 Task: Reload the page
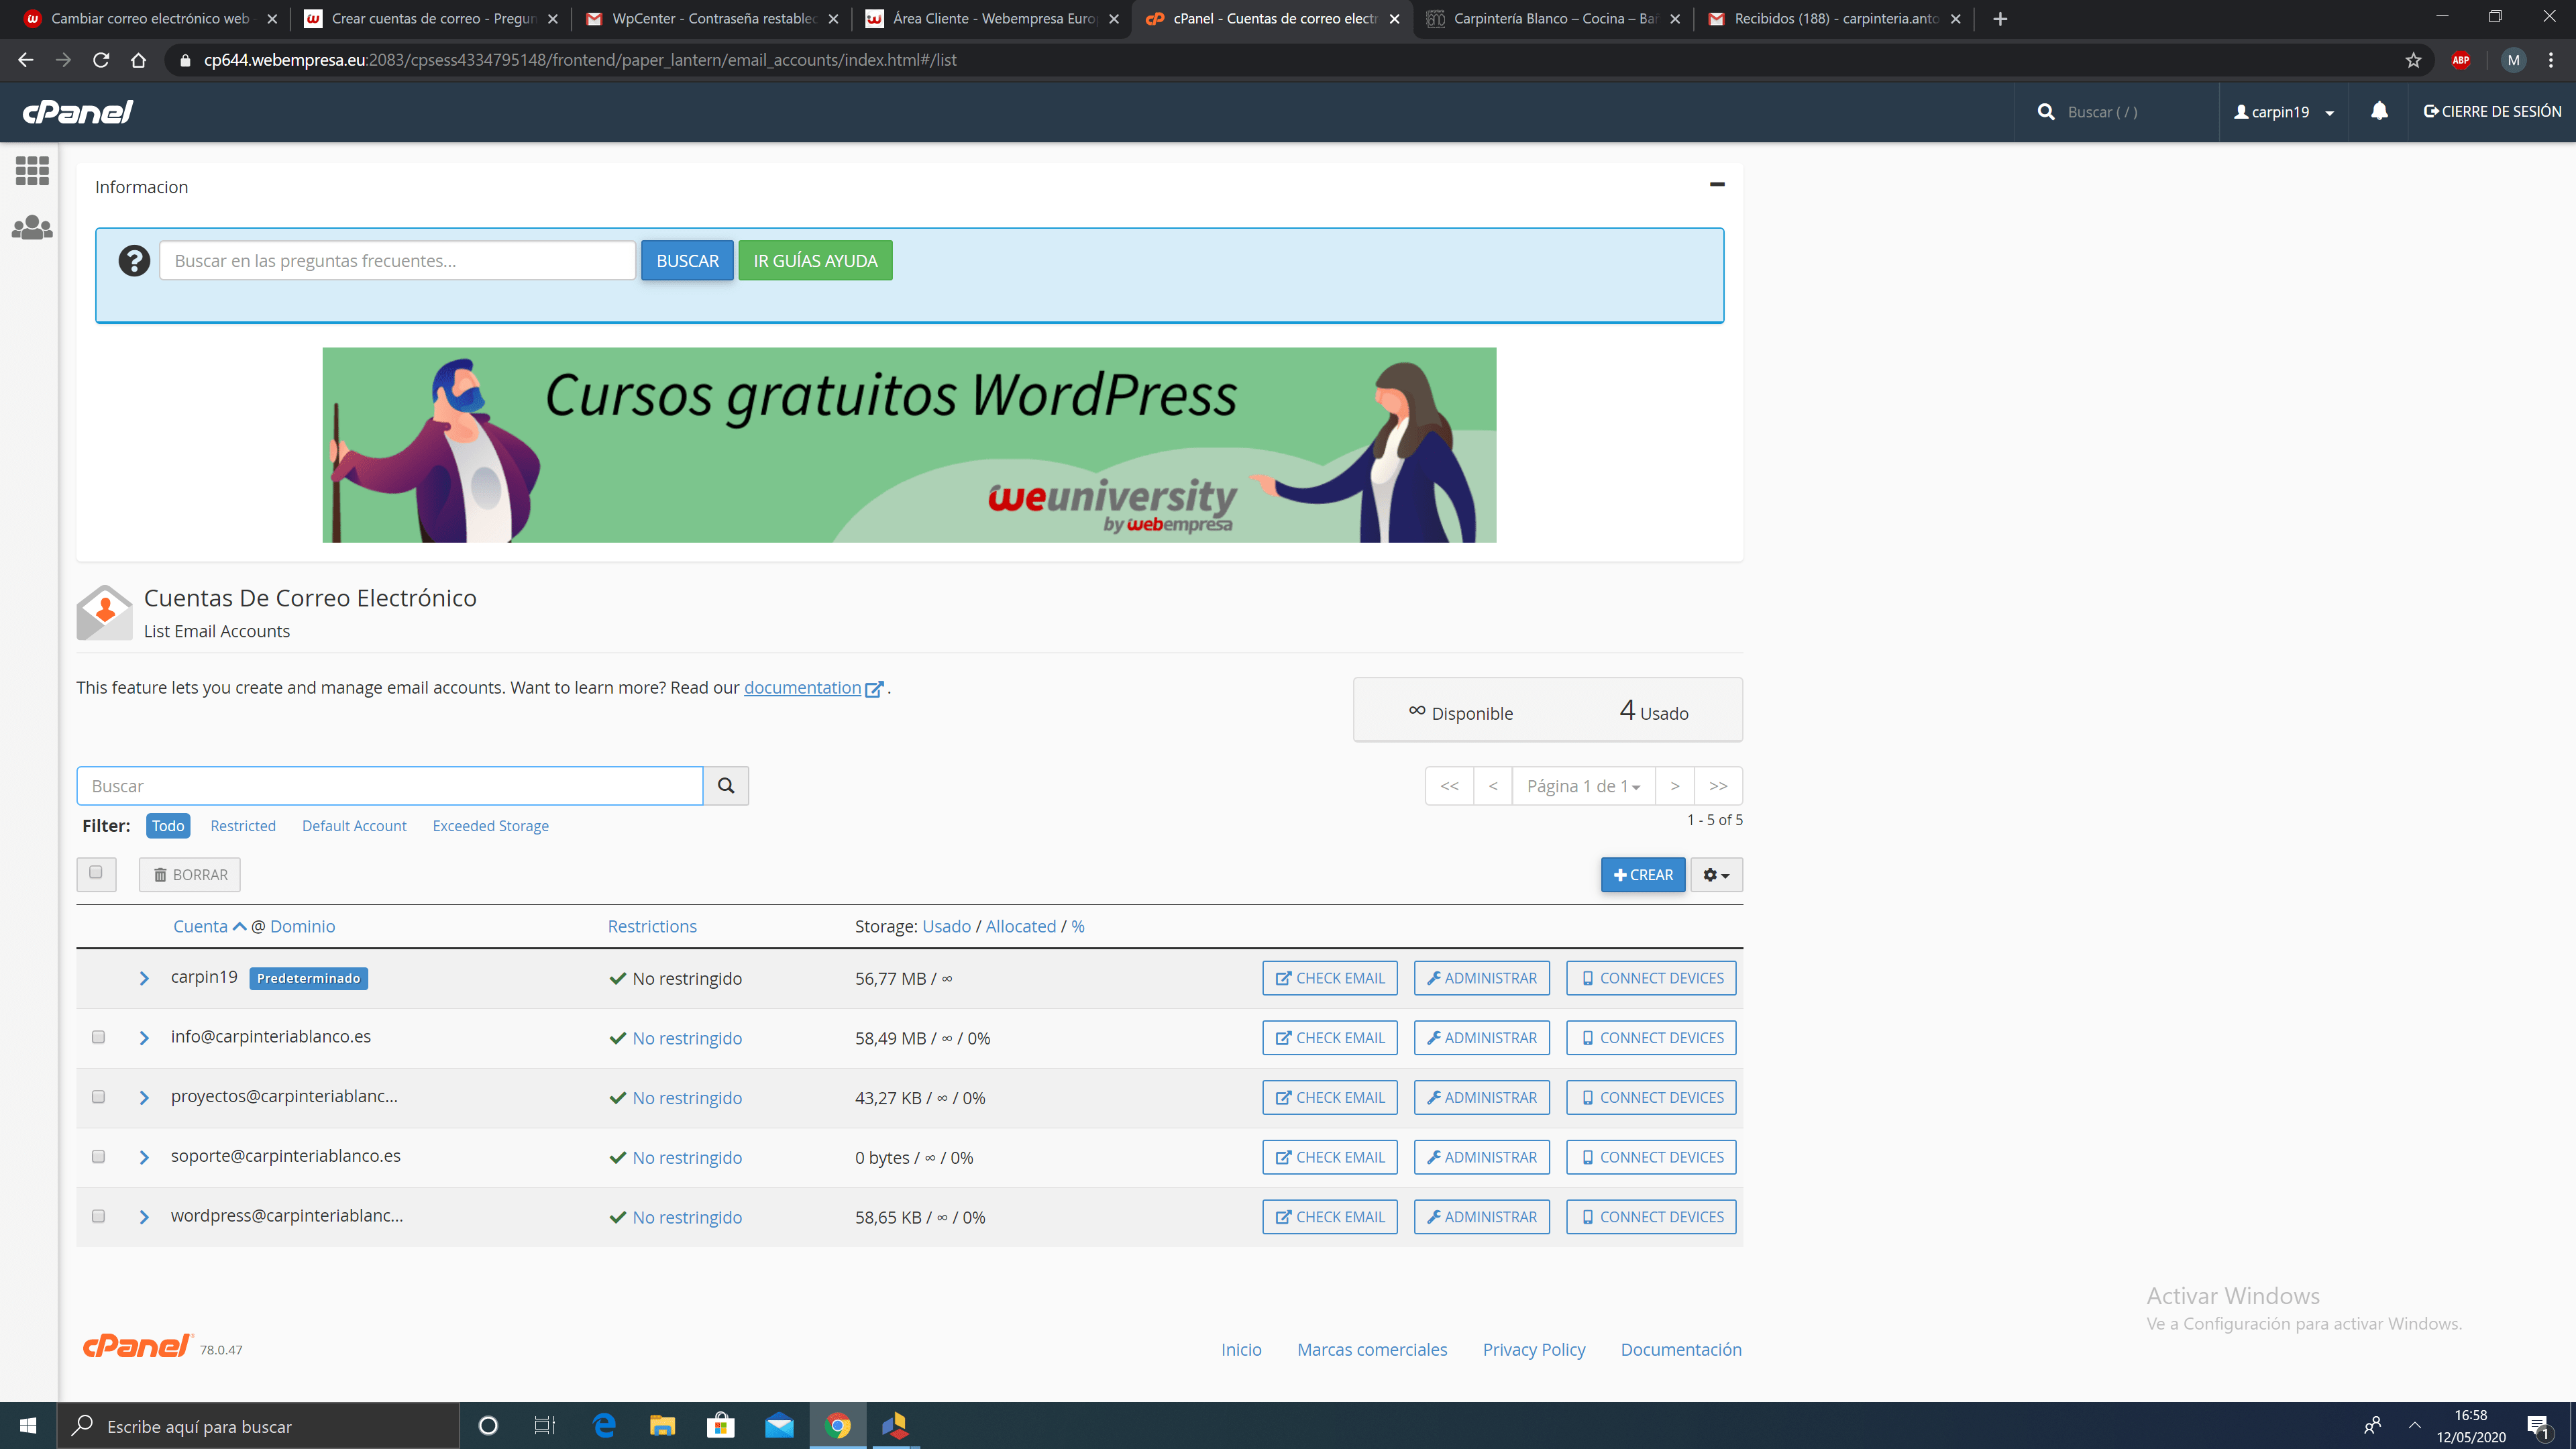(101, 60)
